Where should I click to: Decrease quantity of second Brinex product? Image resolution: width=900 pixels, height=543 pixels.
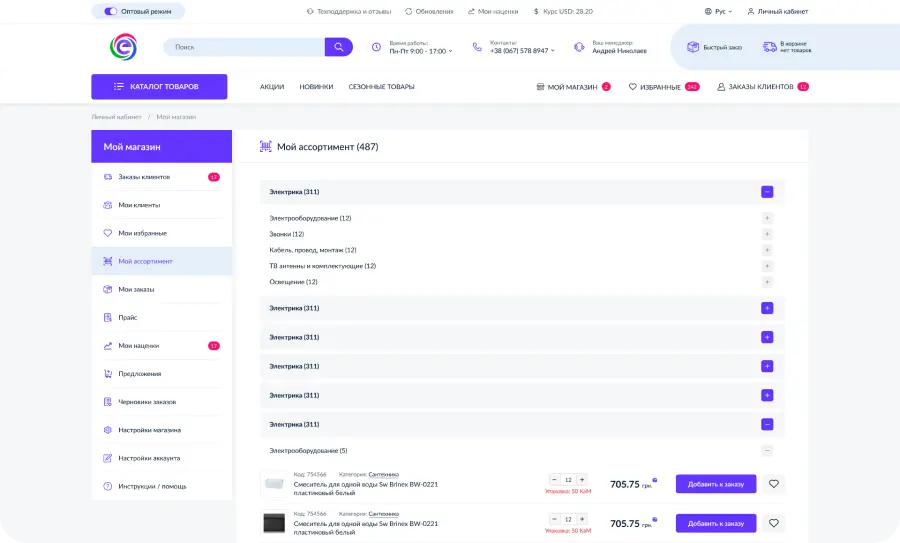tap(554, 519)
